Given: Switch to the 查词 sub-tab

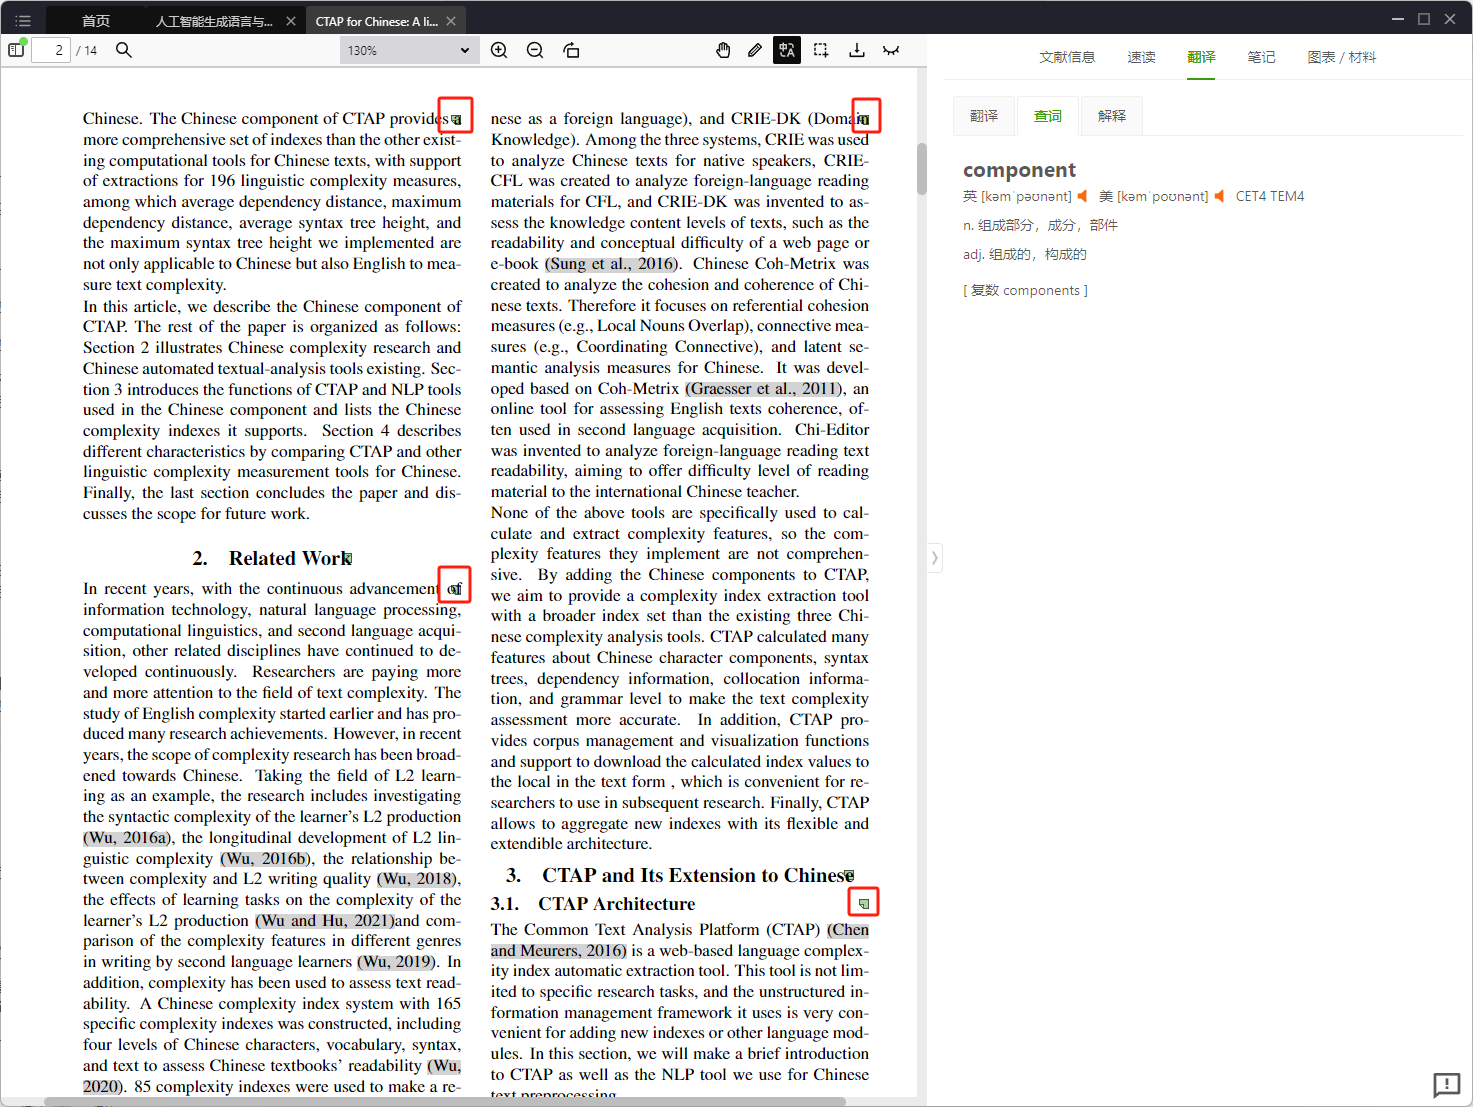Looking at the screenshot, I should pos(1048,116).
